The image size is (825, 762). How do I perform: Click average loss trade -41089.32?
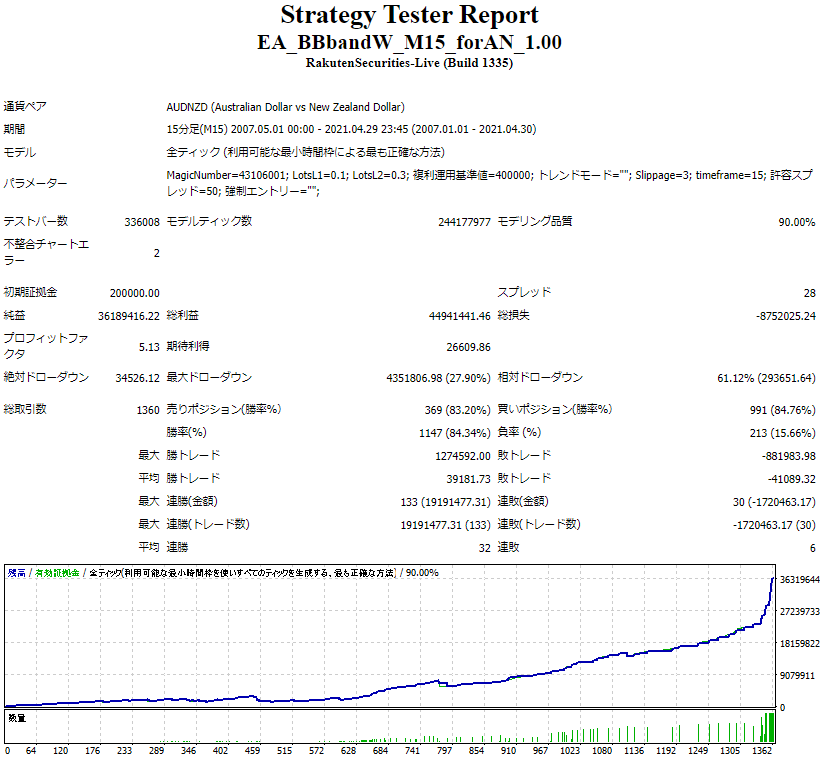click(x=791, y=479)
